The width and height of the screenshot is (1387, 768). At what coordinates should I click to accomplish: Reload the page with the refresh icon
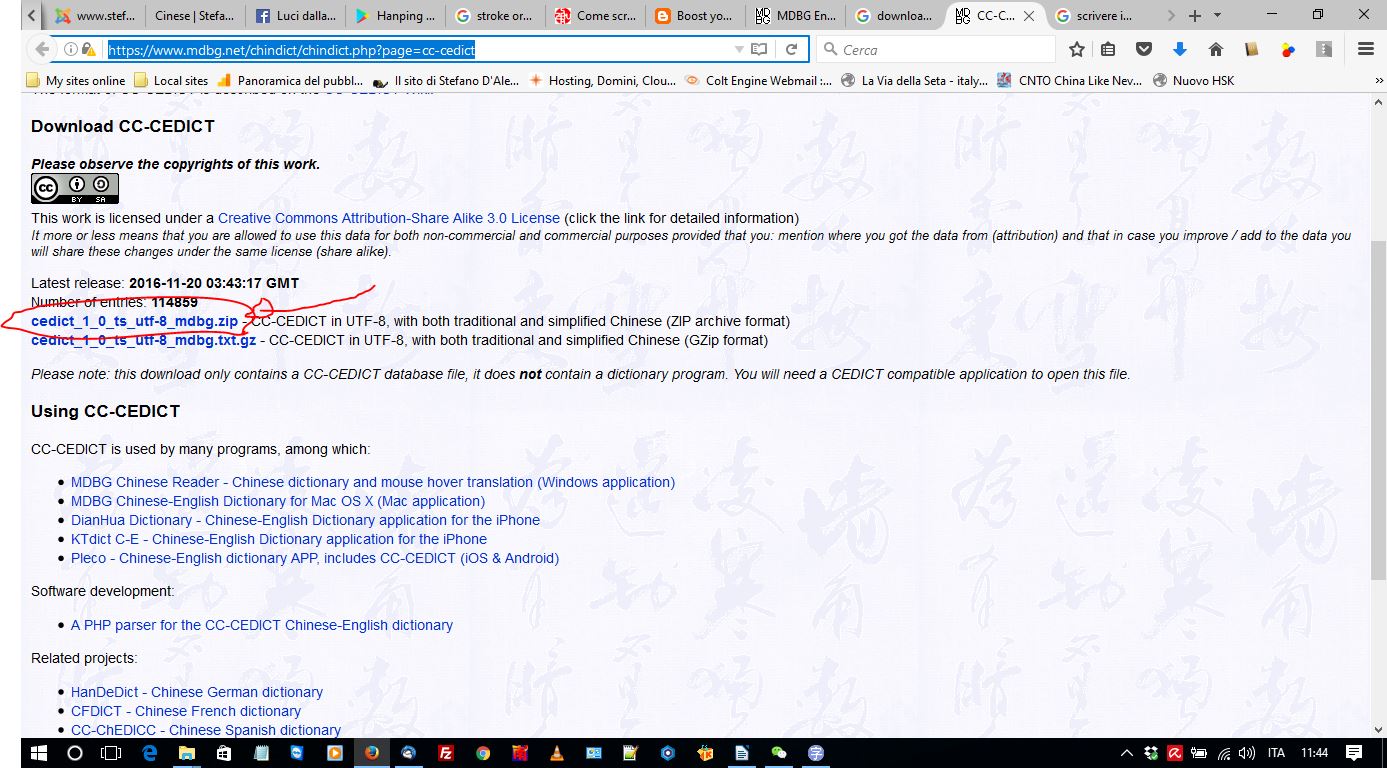791,49
